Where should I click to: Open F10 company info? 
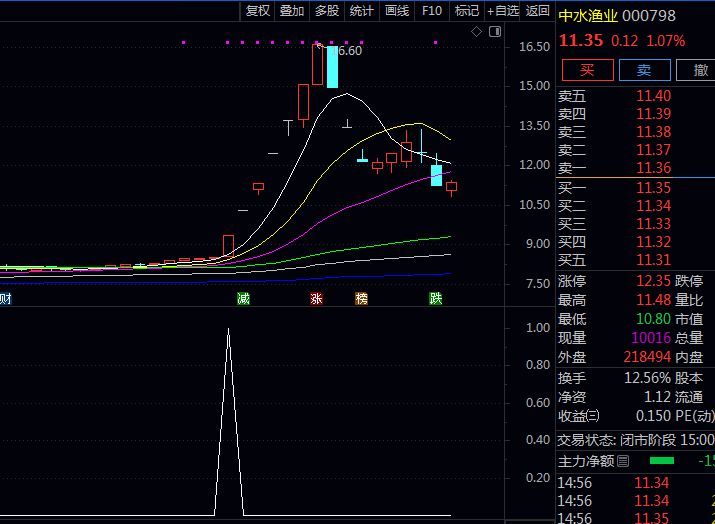point(432,11)
